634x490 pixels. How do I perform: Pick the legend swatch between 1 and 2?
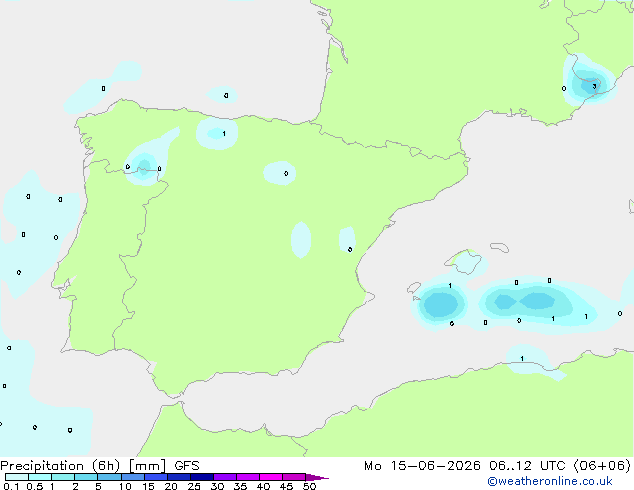coord(63,477)
